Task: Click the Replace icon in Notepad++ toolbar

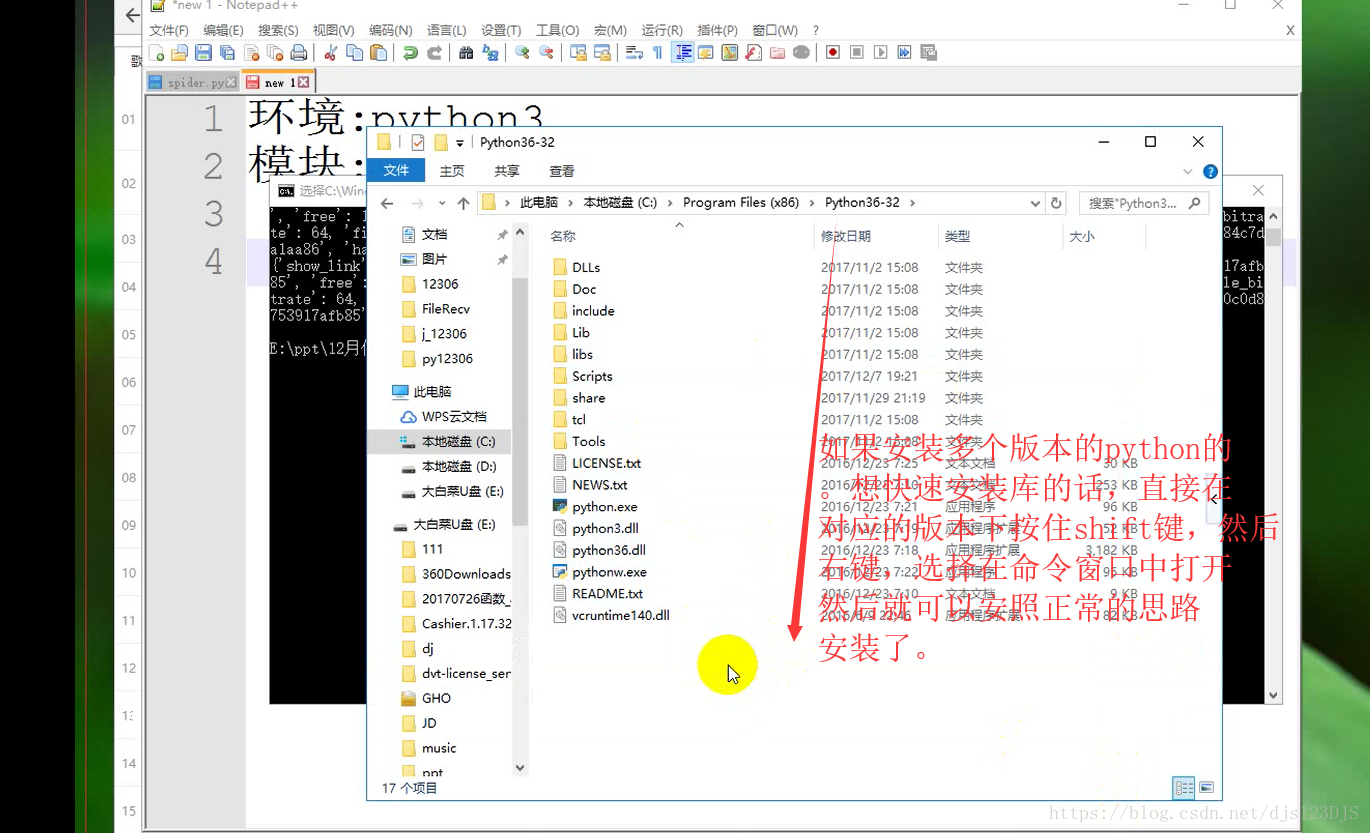Action: [x=490, y=53]
